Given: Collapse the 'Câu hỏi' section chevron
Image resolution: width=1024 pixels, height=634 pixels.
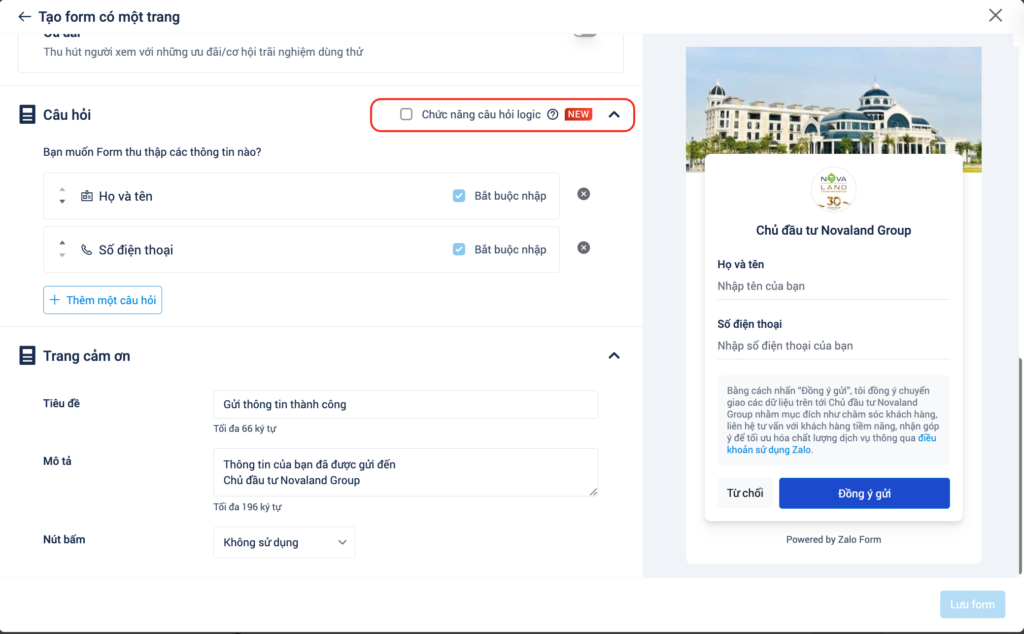Looking at the screenshot, I should click(x=614, y=114).
